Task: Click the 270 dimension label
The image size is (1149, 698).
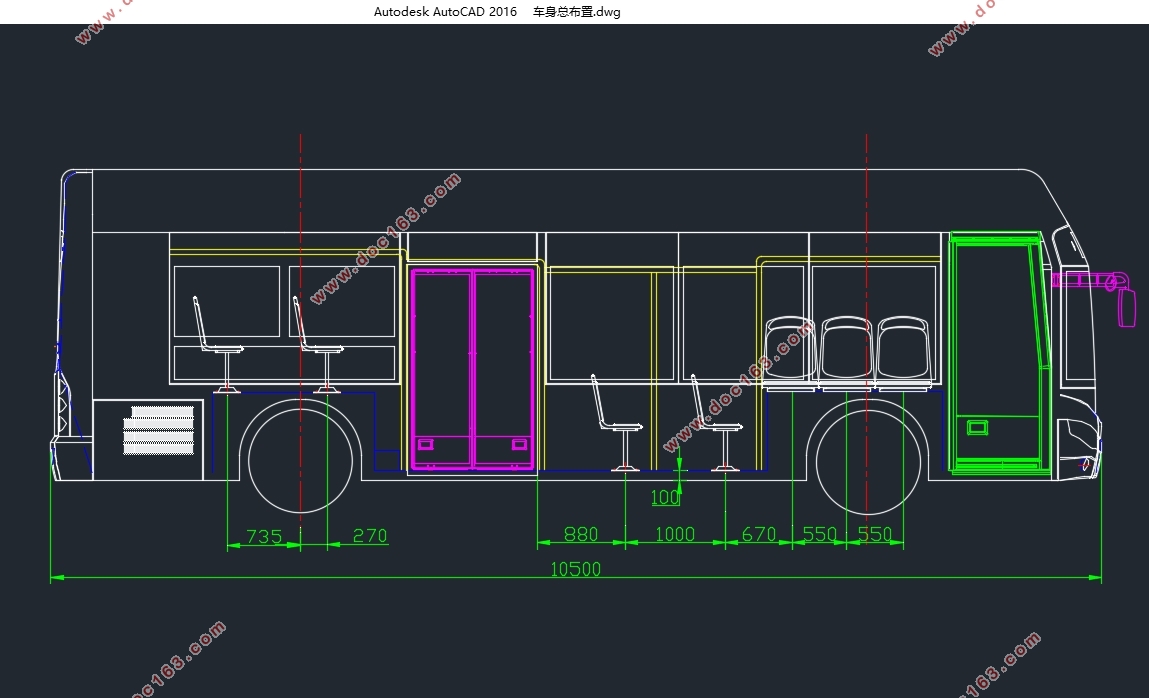Action: tap(370, 536)
